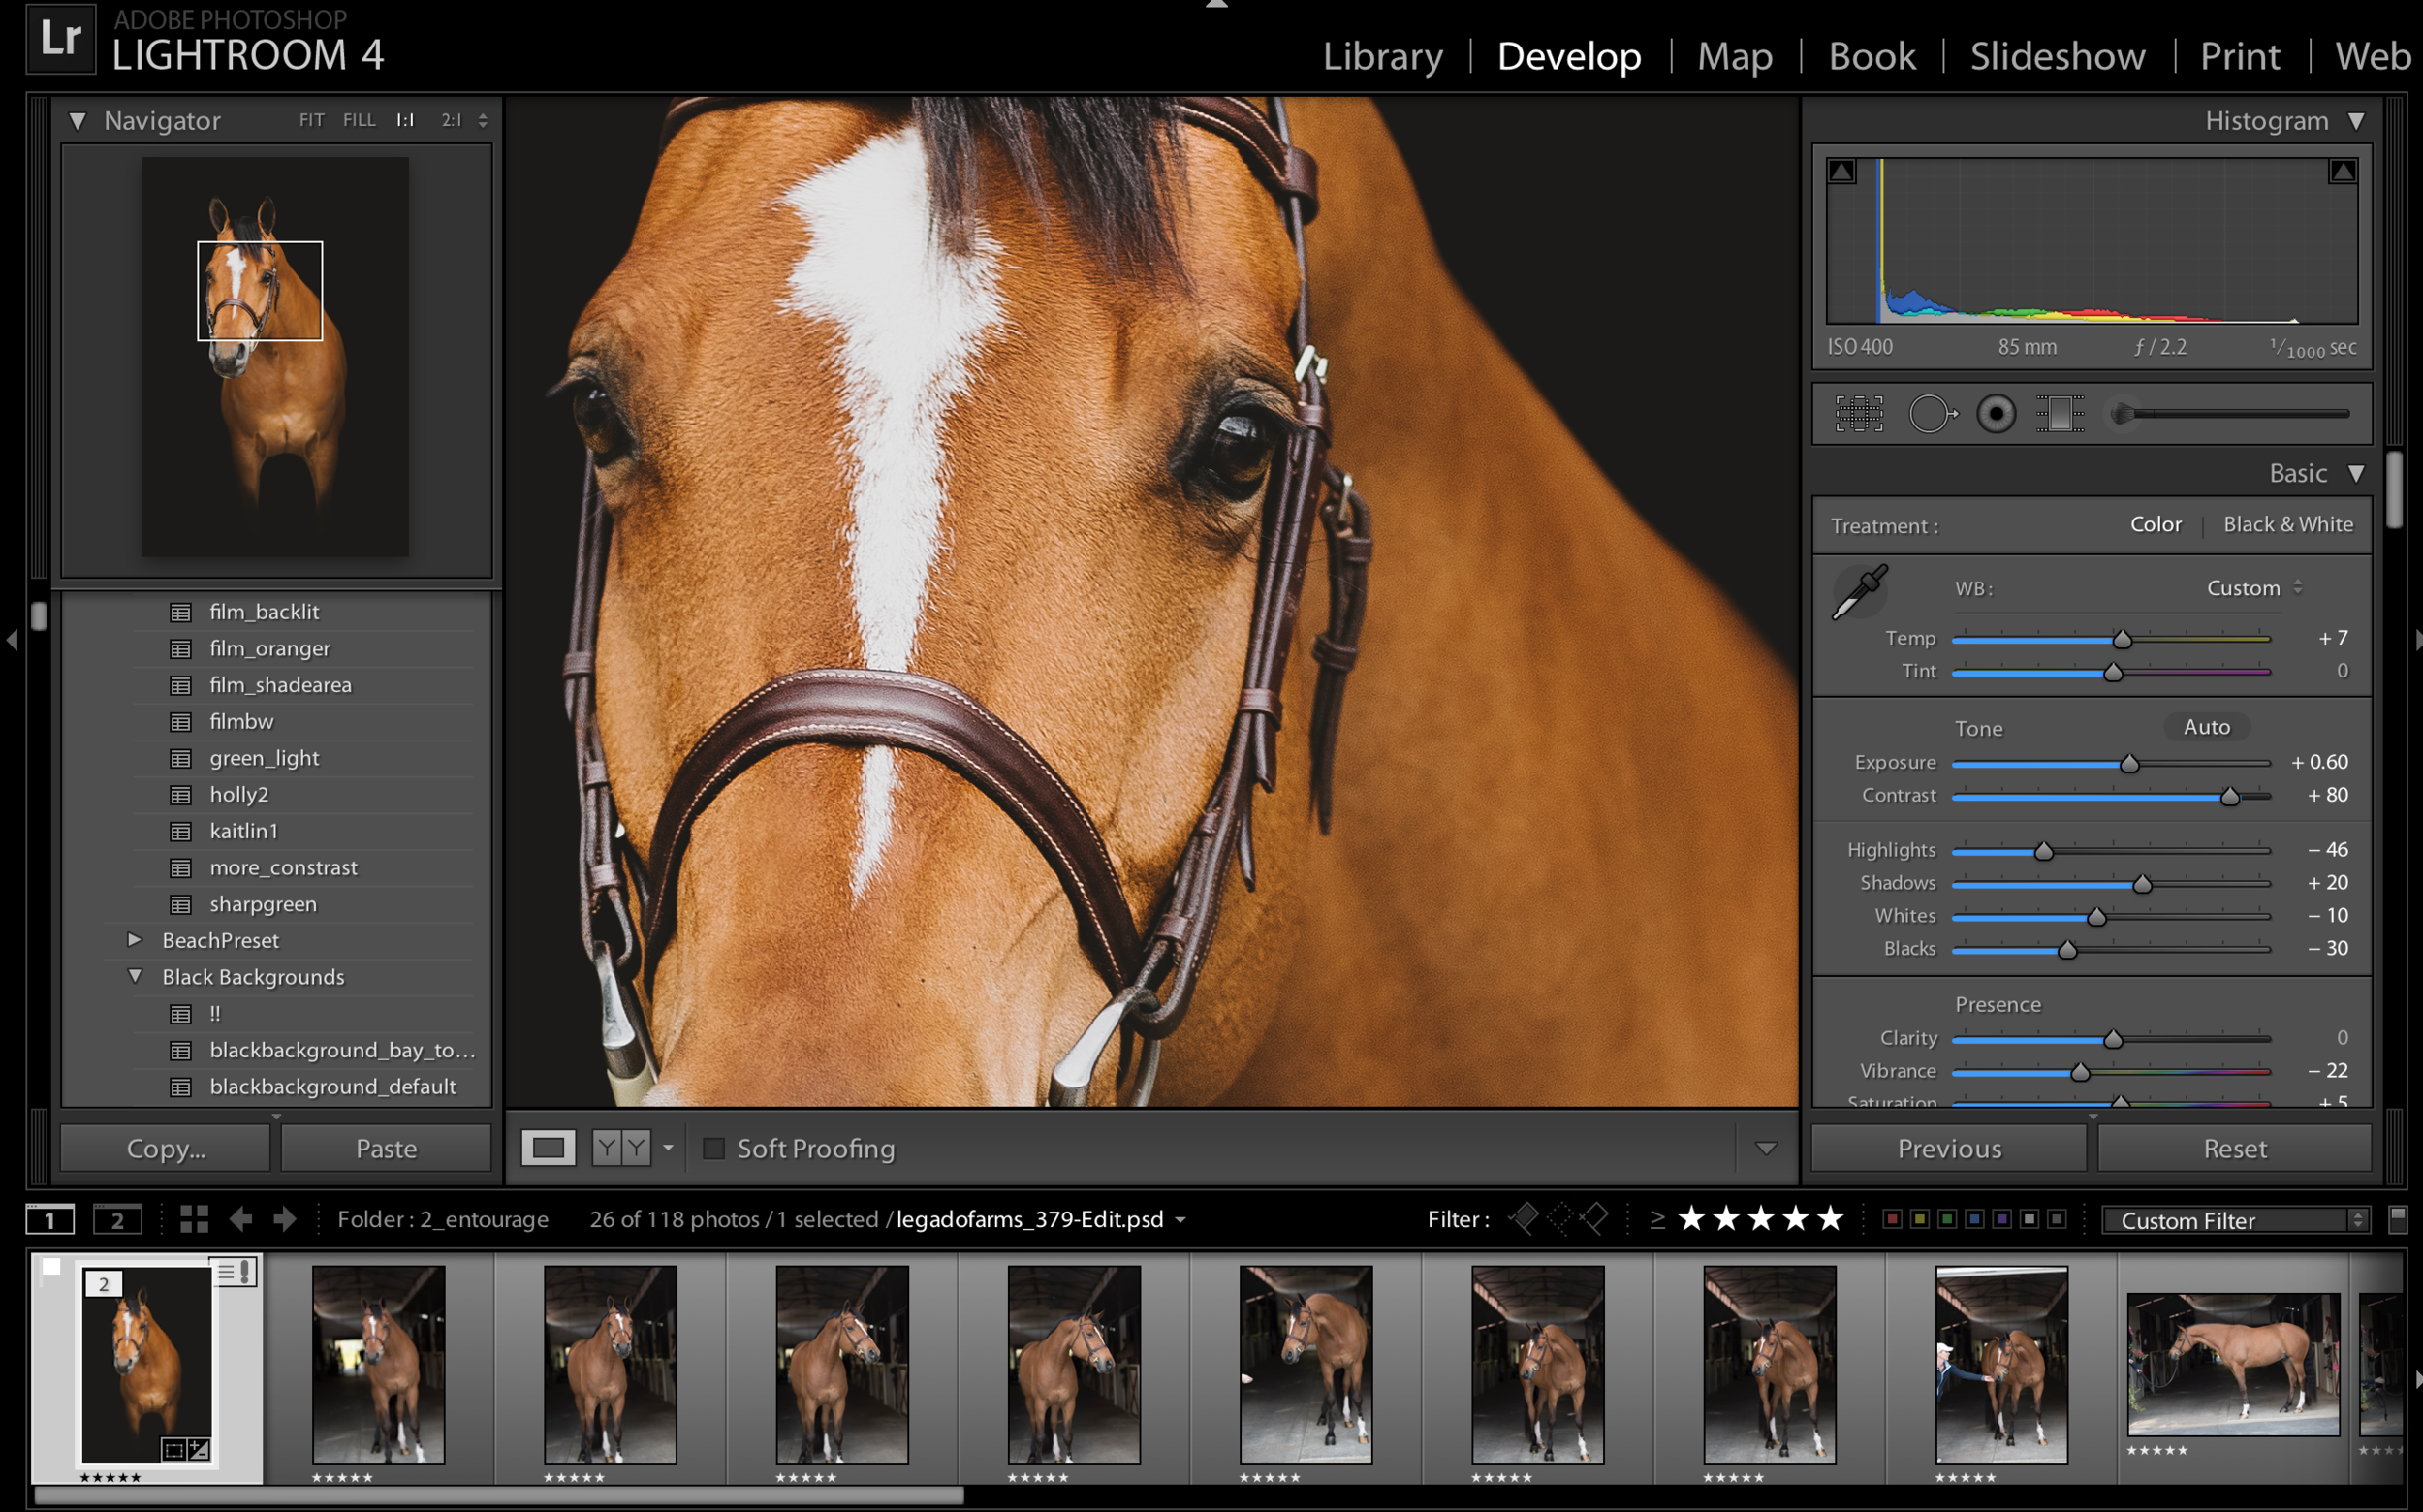2423x1512 pixels.
Task: Grab the White Balance eyedropper
Action: tap(1859, 592)
